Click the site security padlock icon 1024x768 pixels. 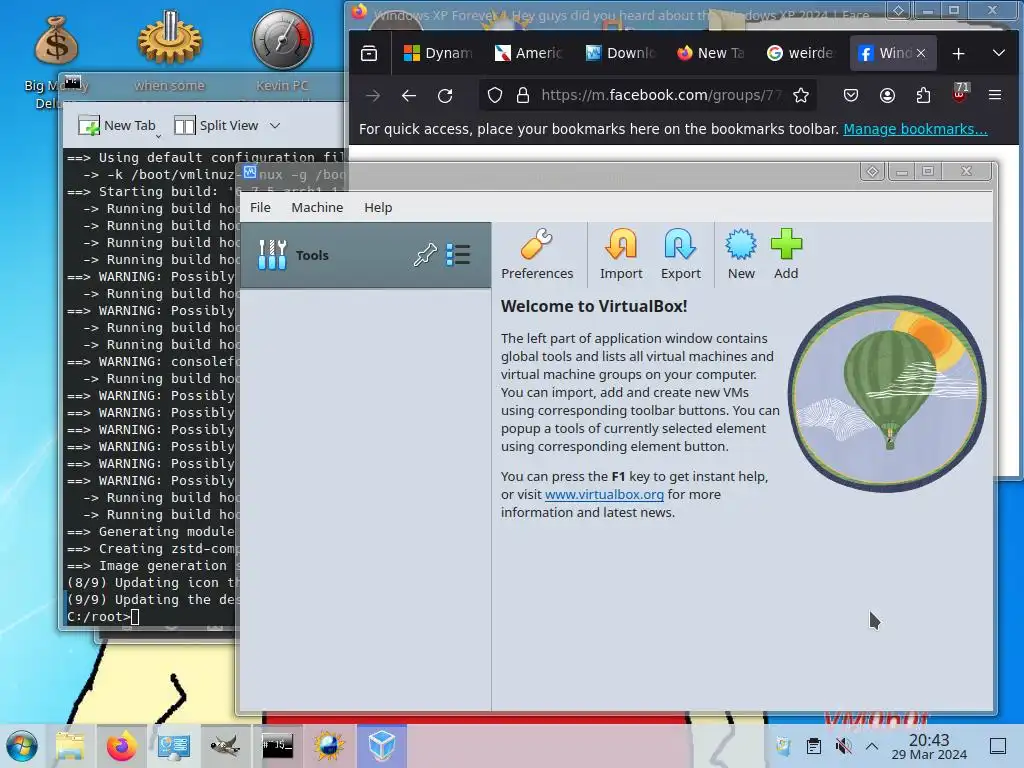pos(522,95)
